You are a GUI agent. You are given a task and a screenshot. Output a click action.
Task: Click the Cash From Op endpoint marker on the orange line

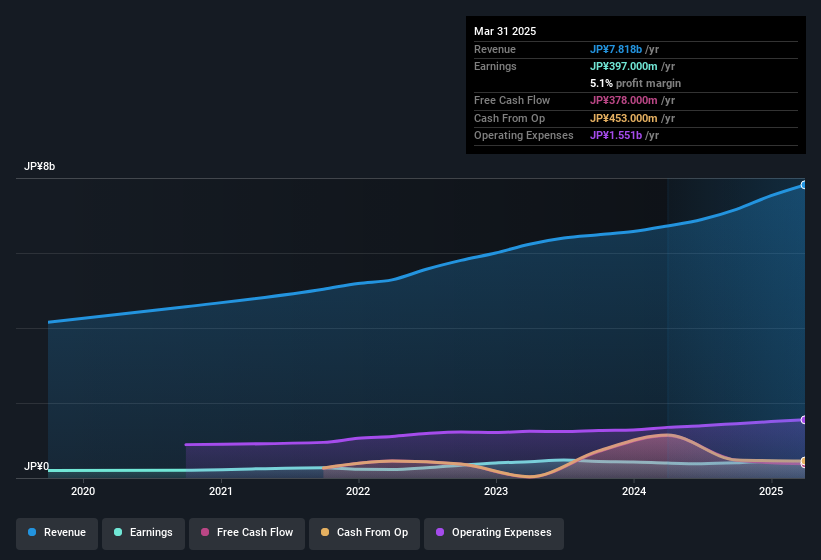tap(804, 461)
